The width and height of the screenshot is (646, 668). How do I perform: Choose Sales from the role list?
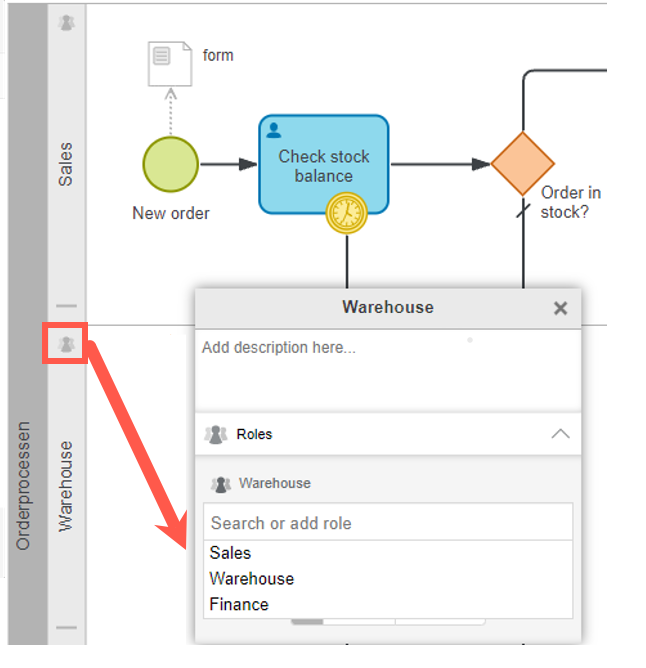tap(230, 553)
